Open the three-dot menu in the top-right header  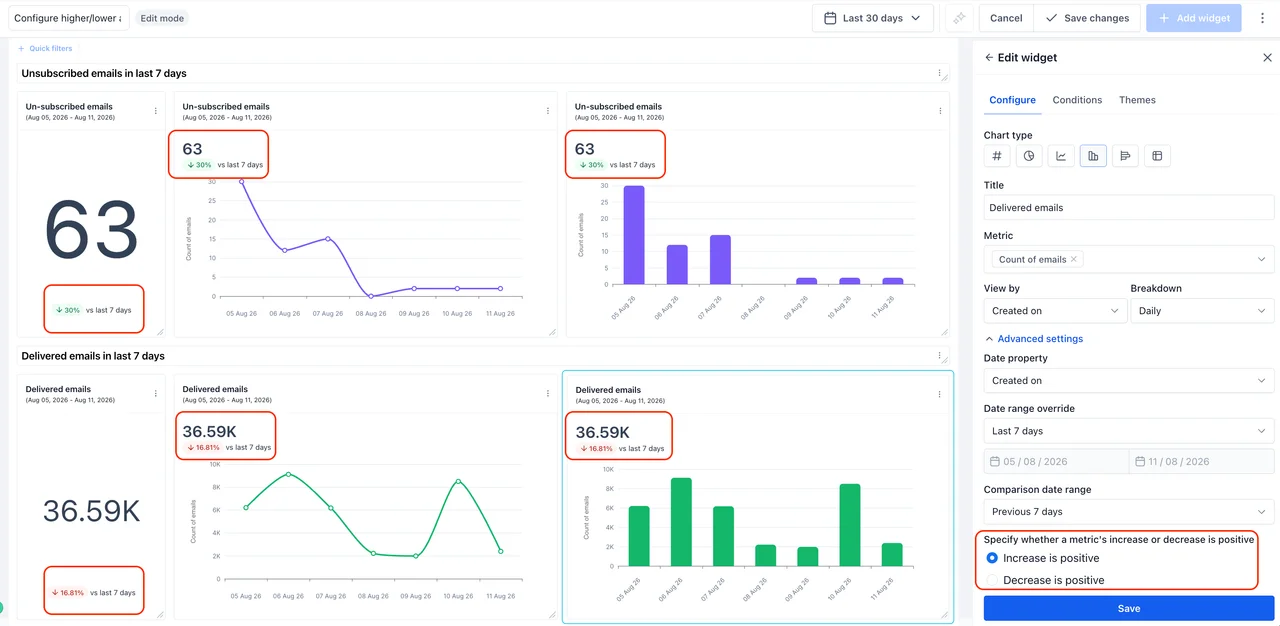click(1262, 18)
